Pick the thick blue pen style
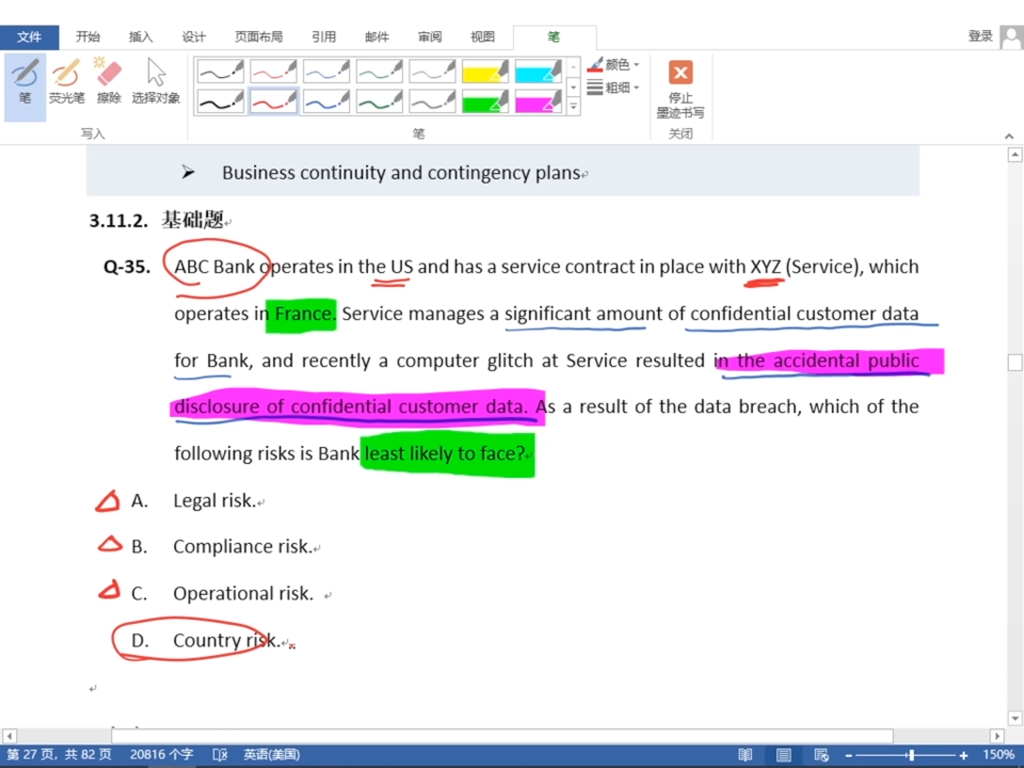 point(326,101)
